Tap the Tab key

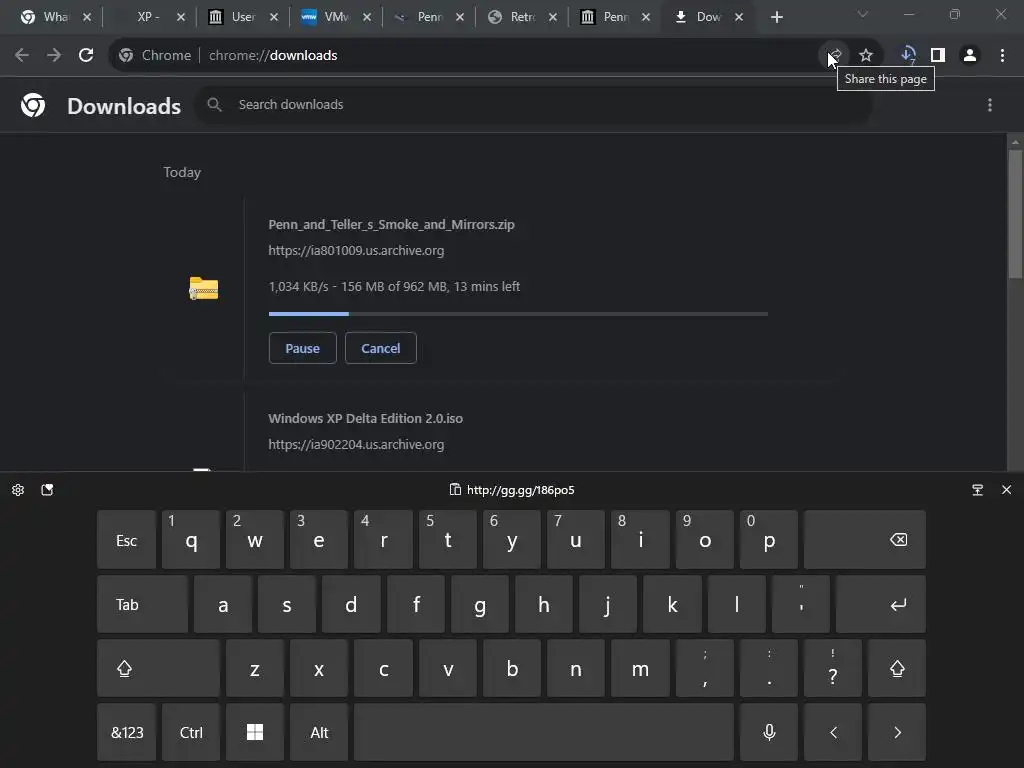(142, 604)
